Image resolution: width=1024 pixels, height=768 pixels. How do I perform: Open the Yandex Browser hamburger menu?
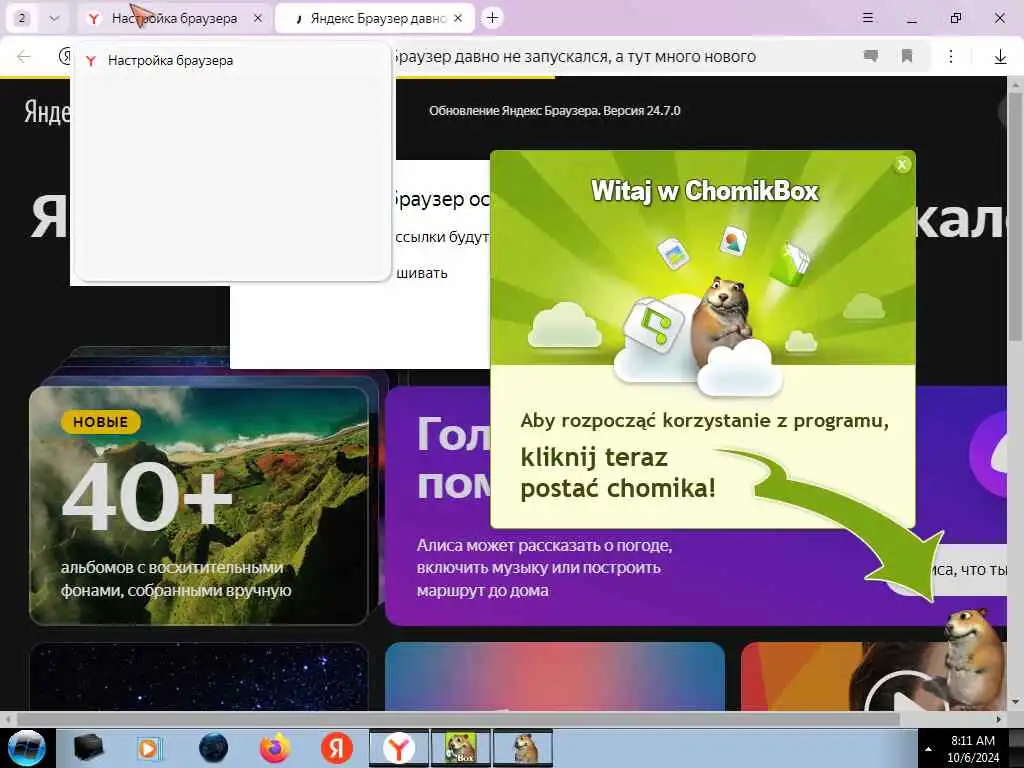click(x=868, y=18)
